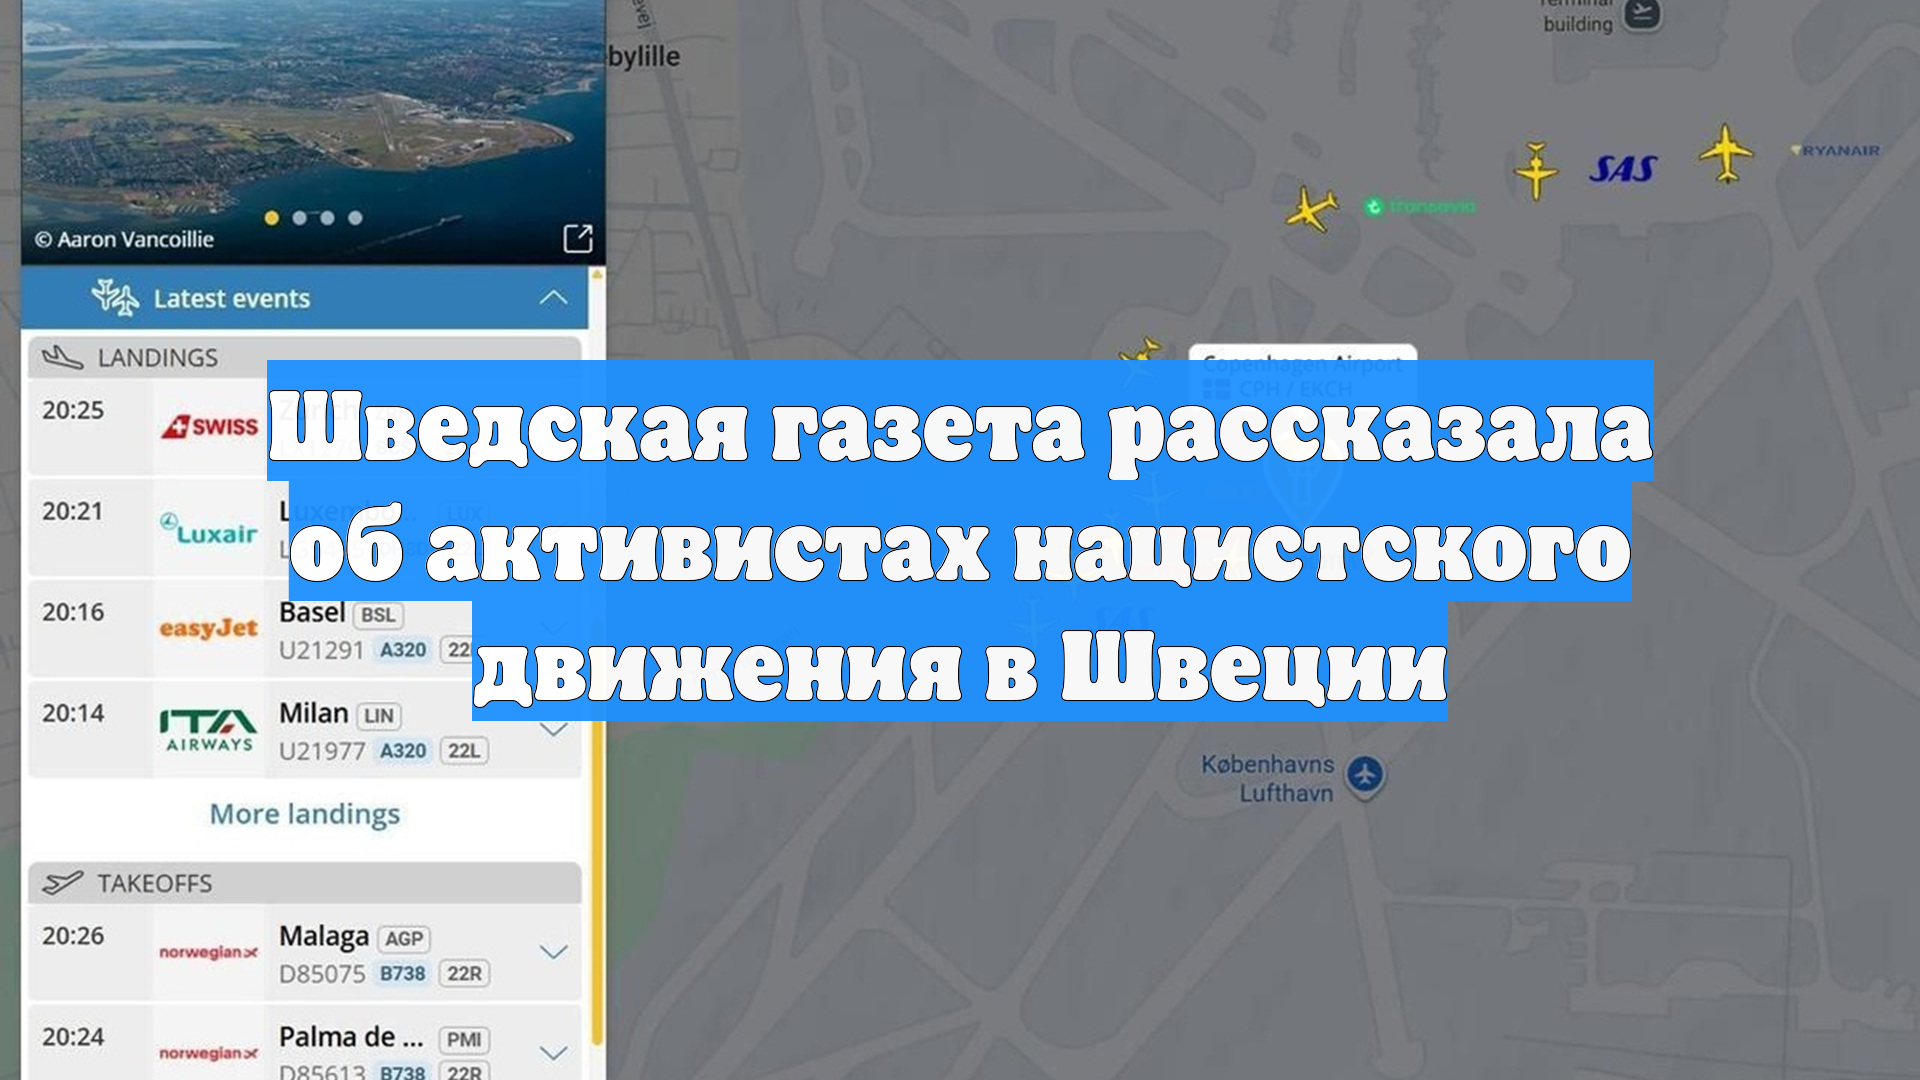
Task: Collapse the Latest events section
Action: 553,298
